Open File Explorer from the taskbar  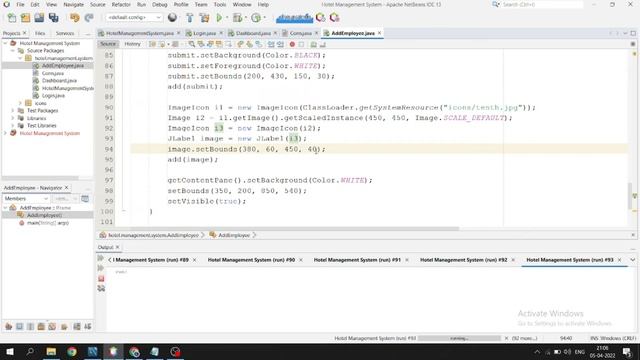coord(51,351)
